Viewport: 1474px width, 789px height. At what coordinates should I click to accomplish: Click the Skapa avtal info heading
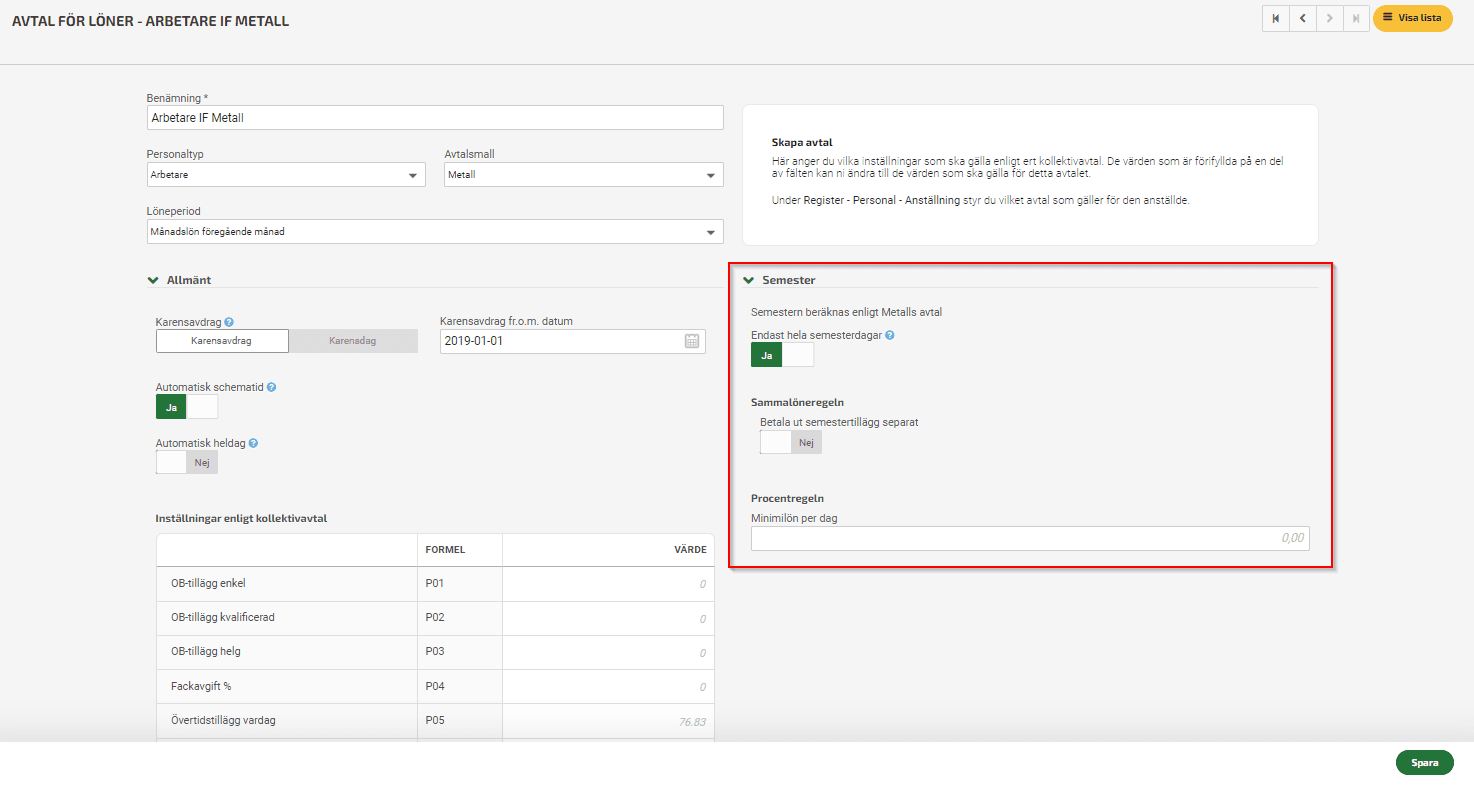coord(802,143)
